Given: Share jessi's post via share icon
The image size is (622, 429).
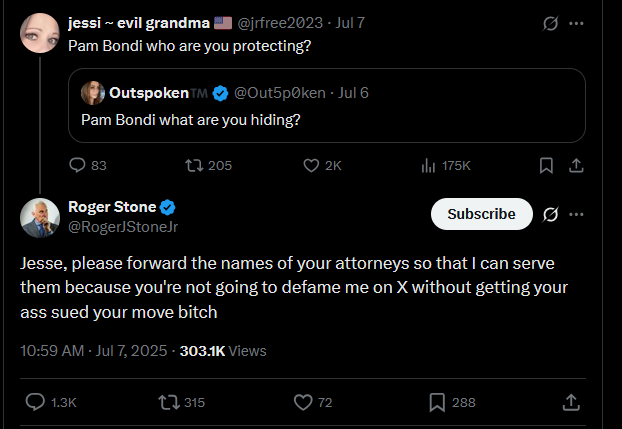Looking at the screenshot, I should (x=576, y=165).
